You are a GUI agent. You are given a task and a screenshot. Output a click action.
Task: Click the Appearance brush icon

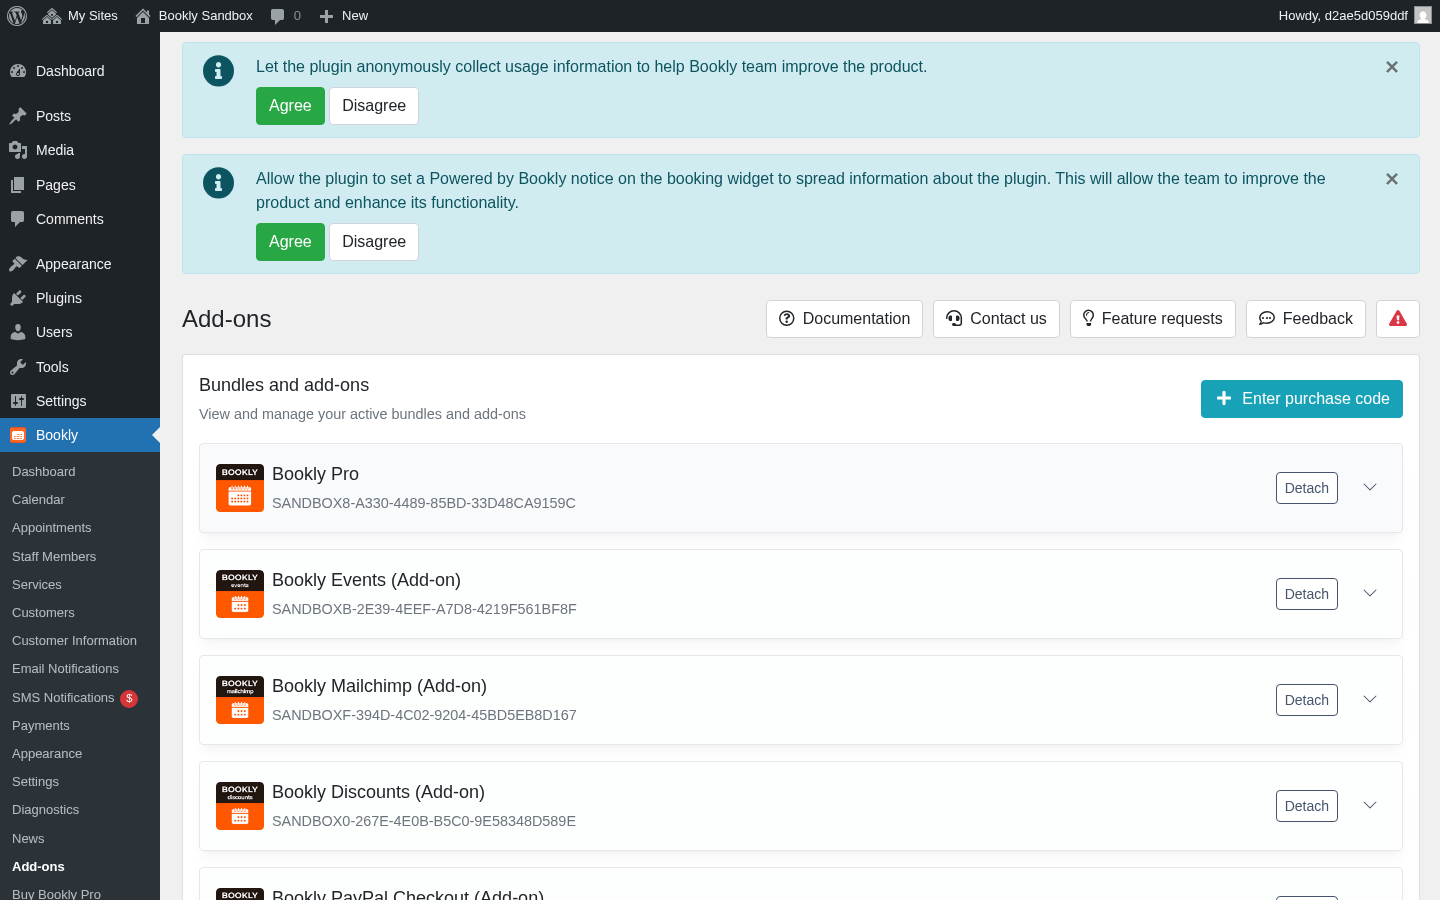click(18, 264)
